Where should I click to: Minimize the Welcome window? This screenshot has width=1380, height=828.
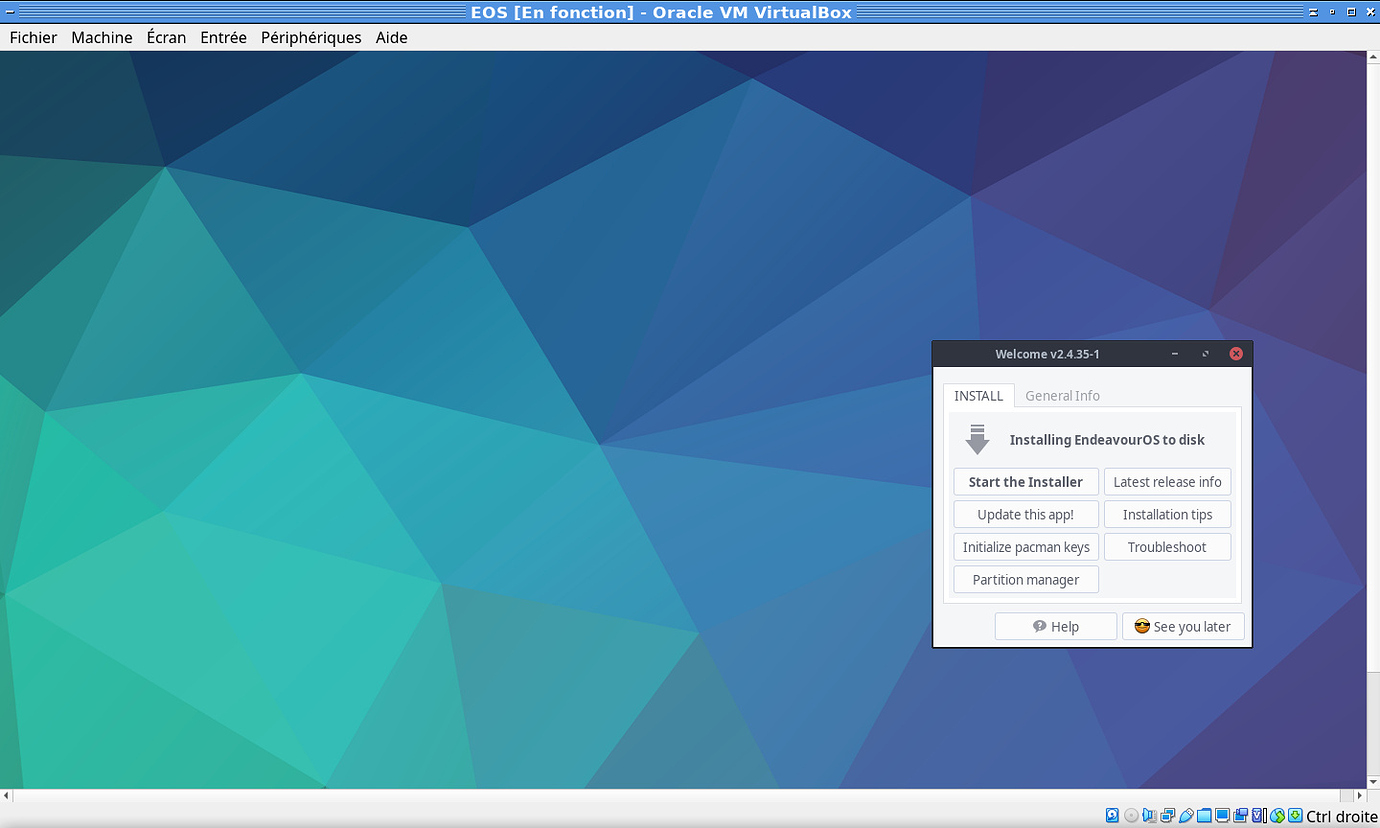(1174, 354)
